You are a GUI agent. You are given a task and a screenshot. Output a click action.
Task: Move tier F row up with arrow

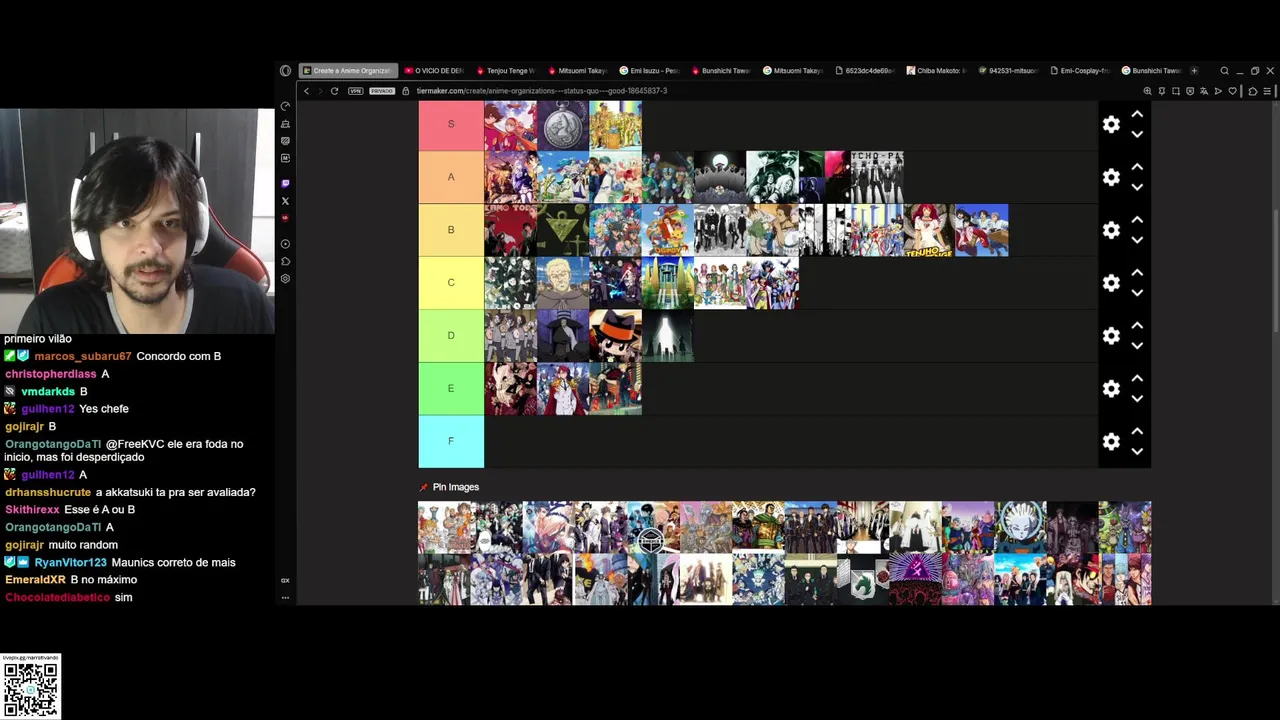coord(1137,431)
